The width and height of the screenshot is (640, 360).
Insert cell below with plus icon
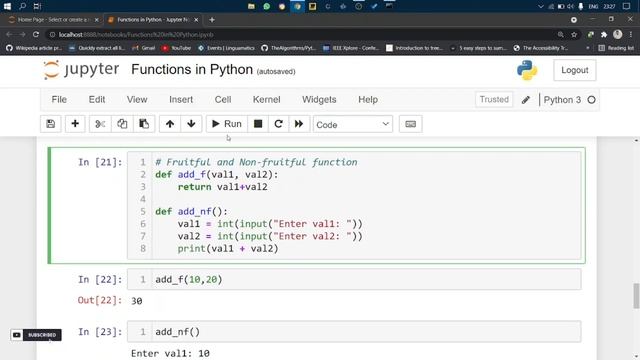tap(75, 124)
